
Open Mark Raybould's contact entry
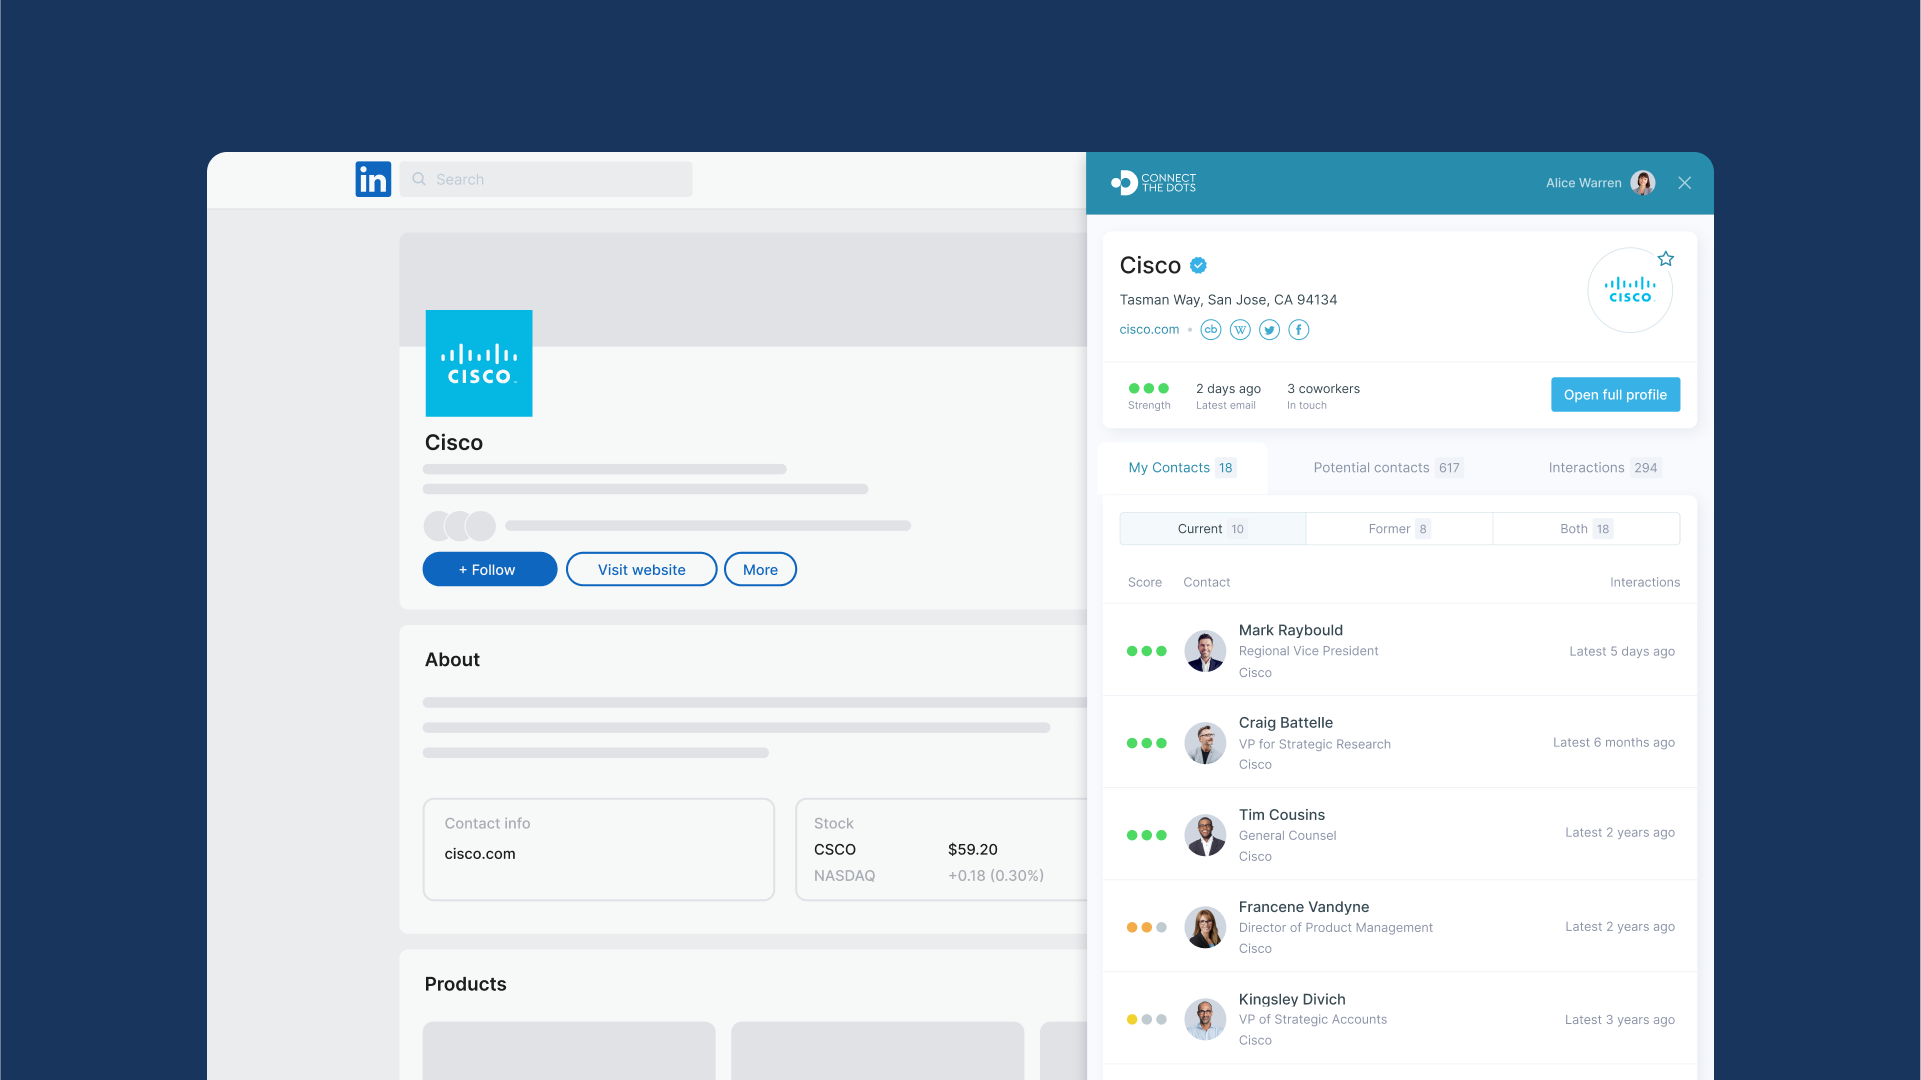click(x=1290, y=631)
